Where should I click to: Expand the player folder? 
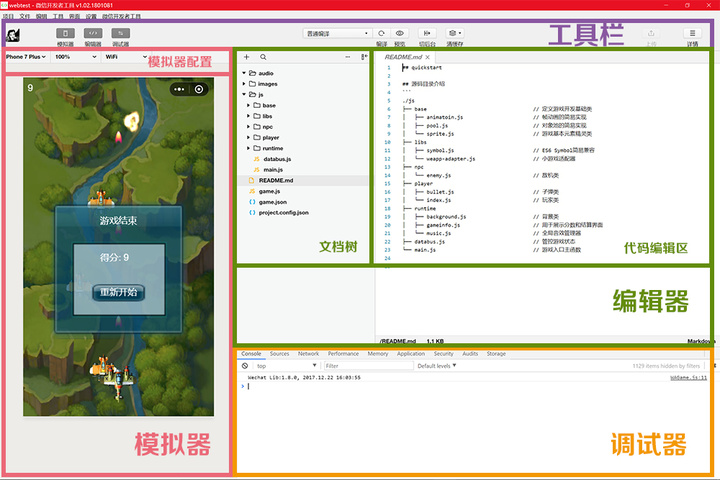tap(248, 137)
